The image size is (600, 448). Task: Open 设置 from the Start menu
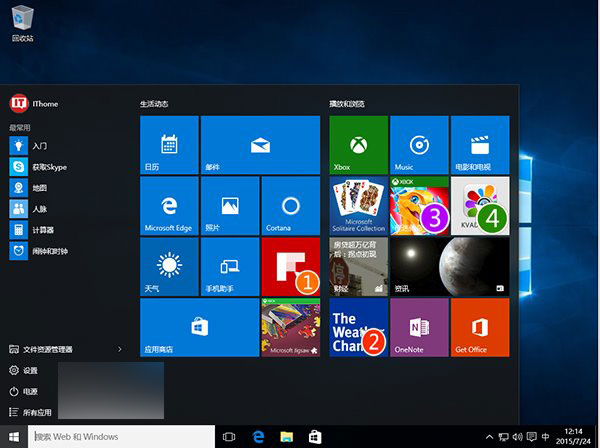(29, 369)
